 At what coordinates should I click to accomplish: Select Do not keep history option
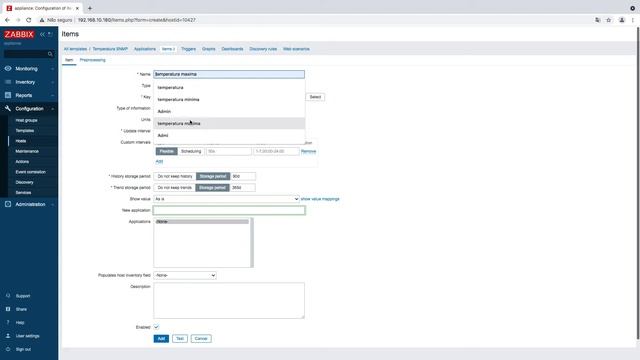175,176
